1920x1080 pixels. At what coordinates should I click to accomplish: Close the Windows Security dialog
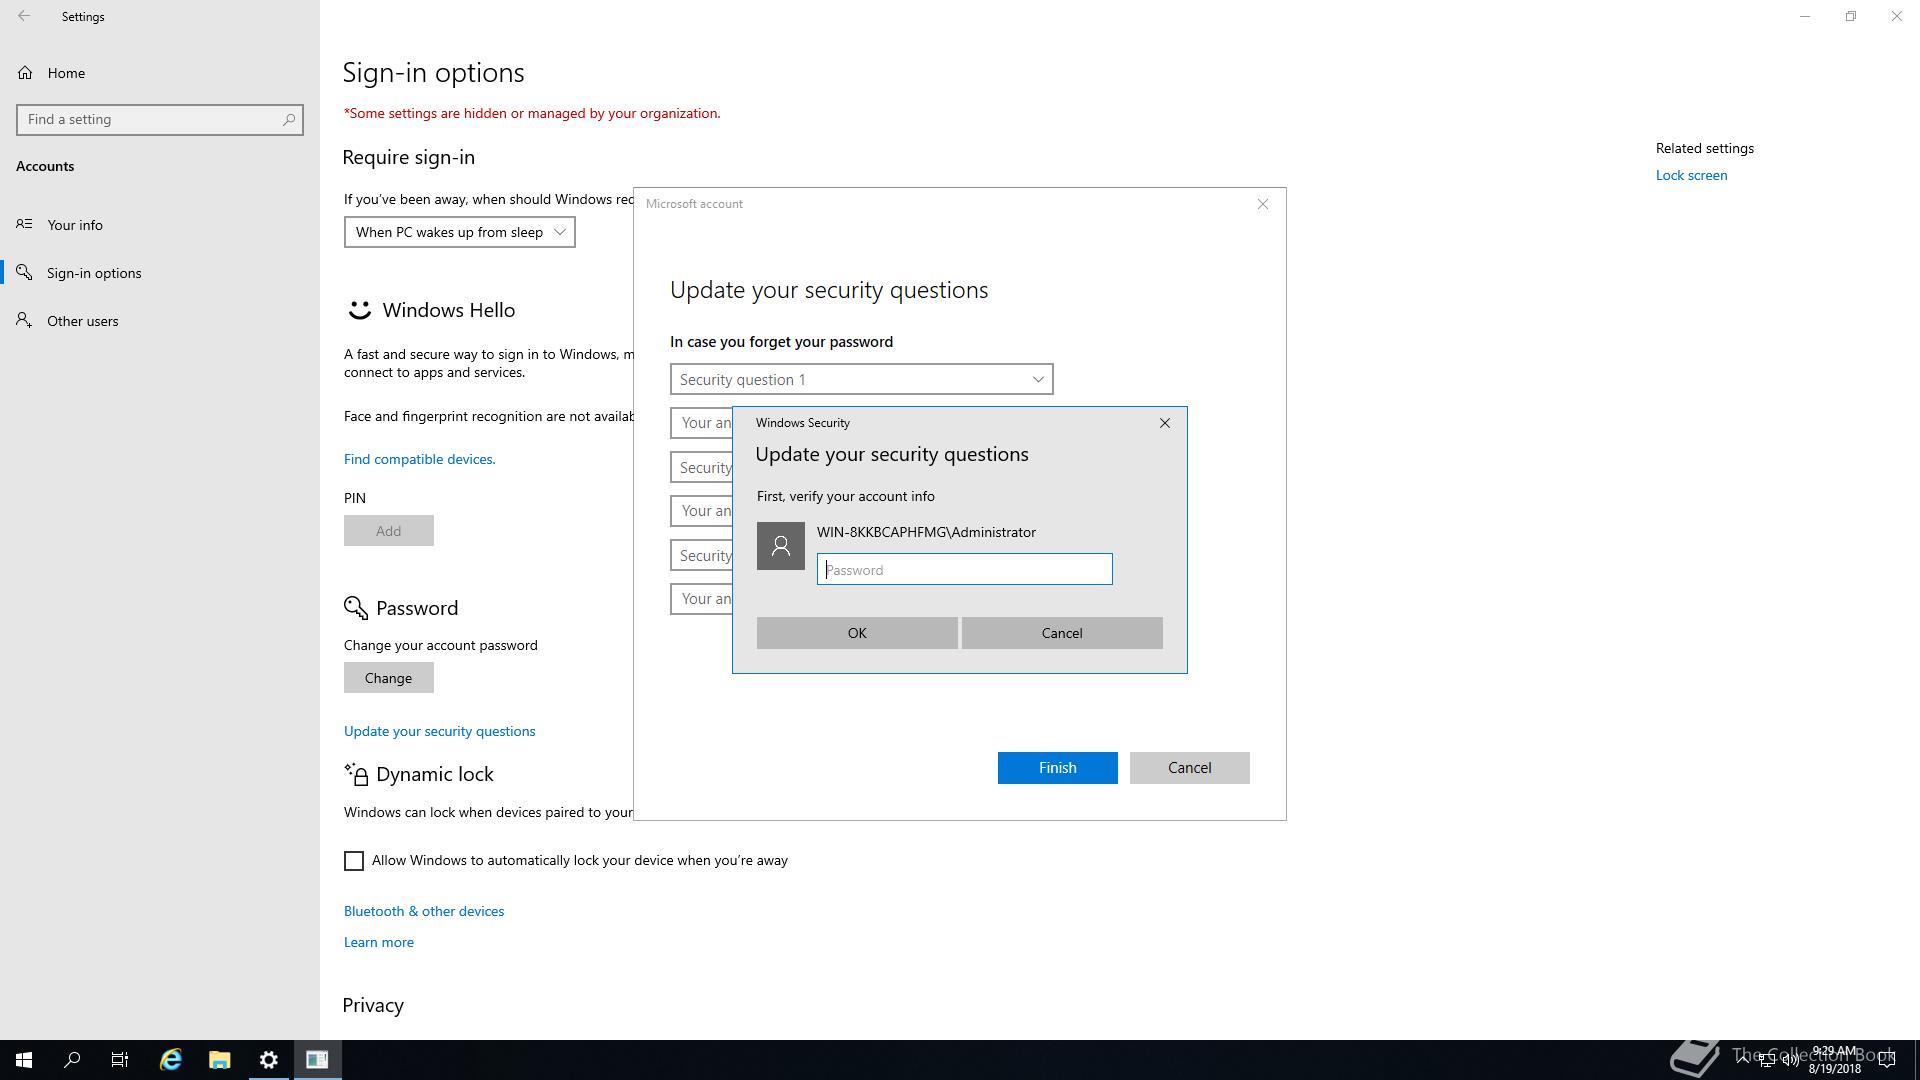(1165, 423)
